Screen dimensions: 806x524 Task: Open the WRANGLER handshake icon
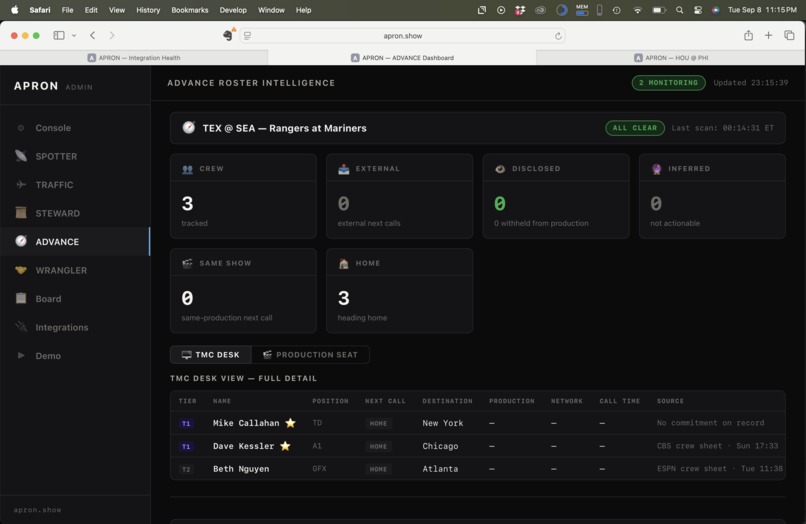[x=21, y=270]
